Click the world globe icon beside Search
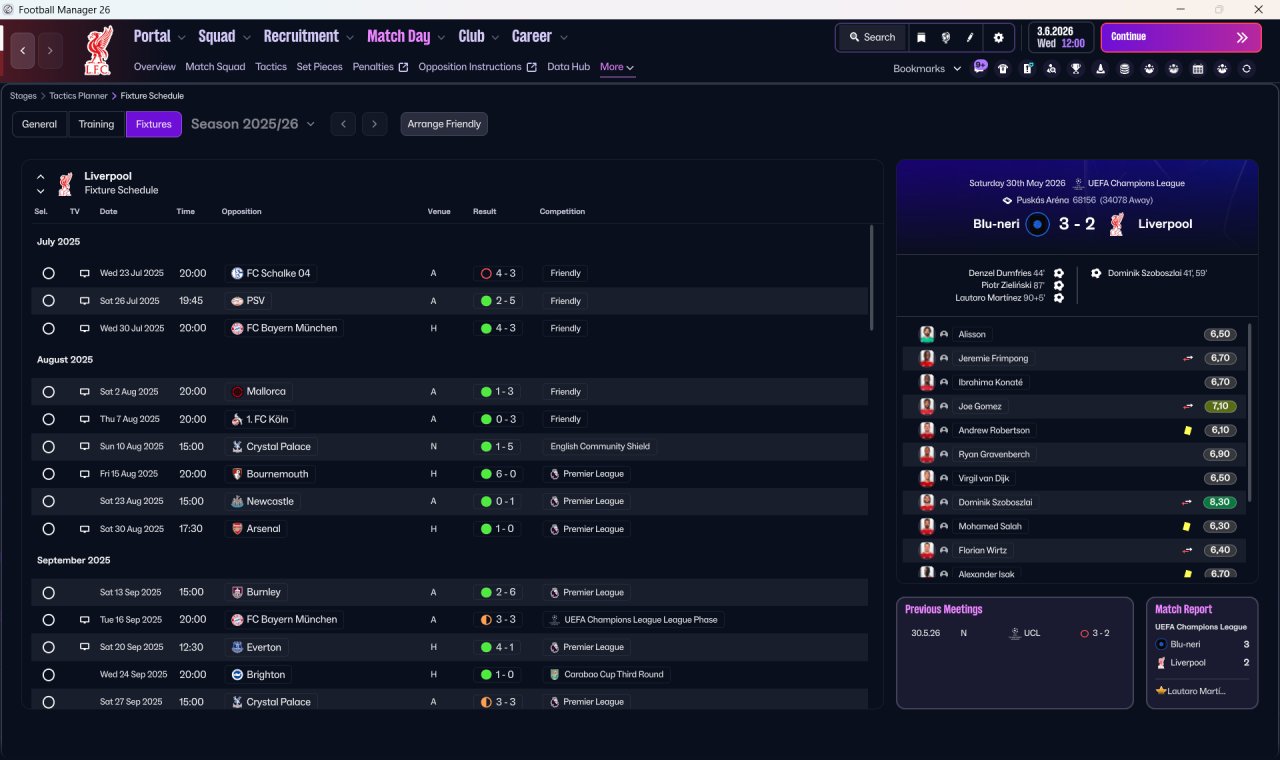The width and height of the screenshot is (1280, 760). click(x=945, y=37)
